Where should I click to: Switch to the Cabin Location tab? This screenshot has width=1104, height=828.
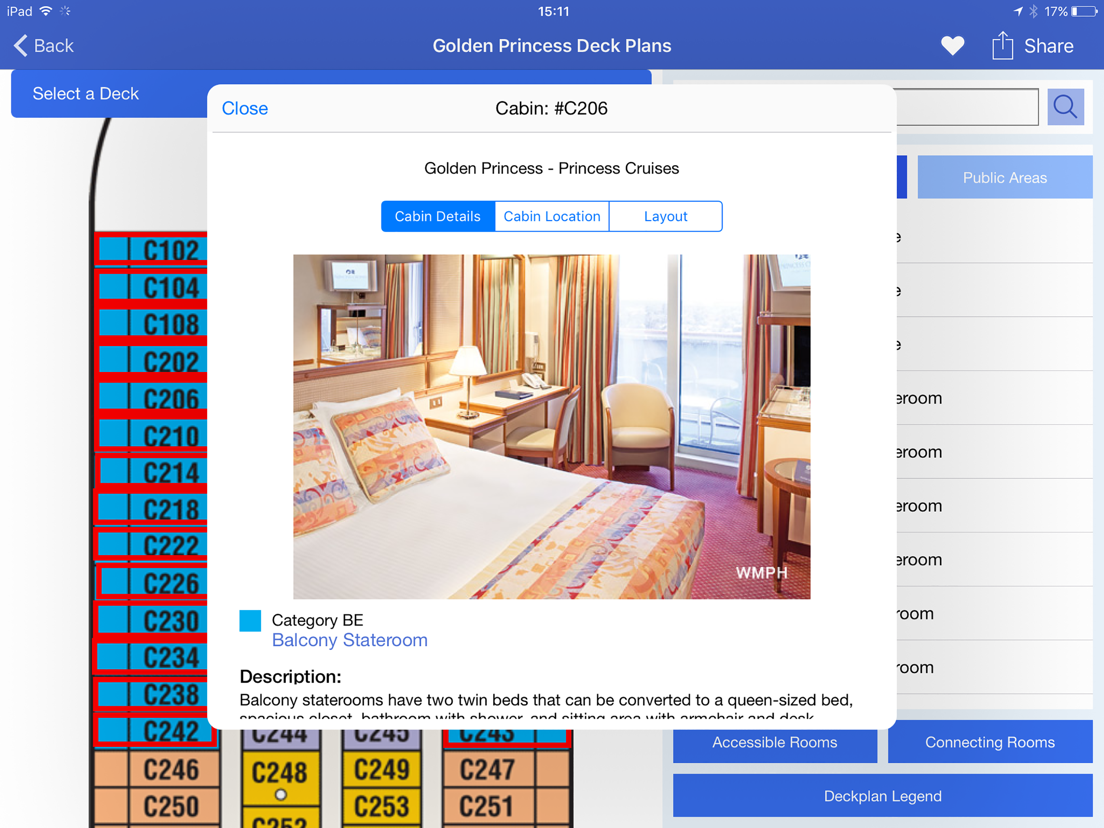[x=552, y=216]
